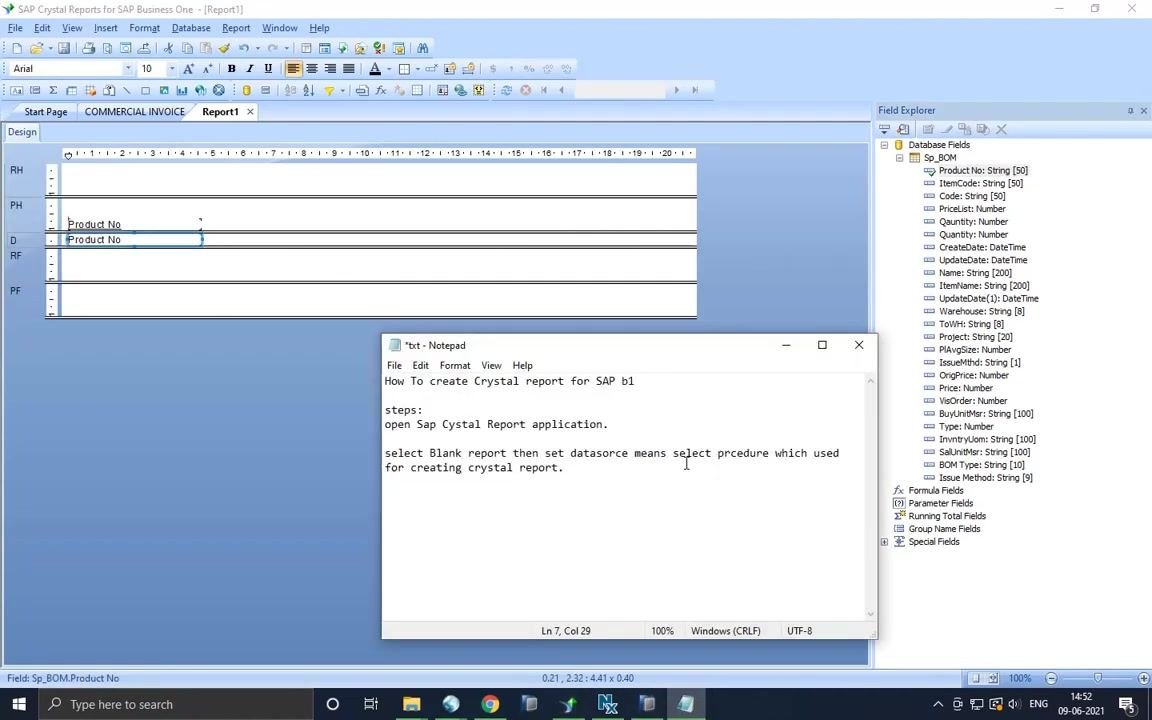1152x720 pixels.
Task: Open the Database menu
Action: pos(191,28)
